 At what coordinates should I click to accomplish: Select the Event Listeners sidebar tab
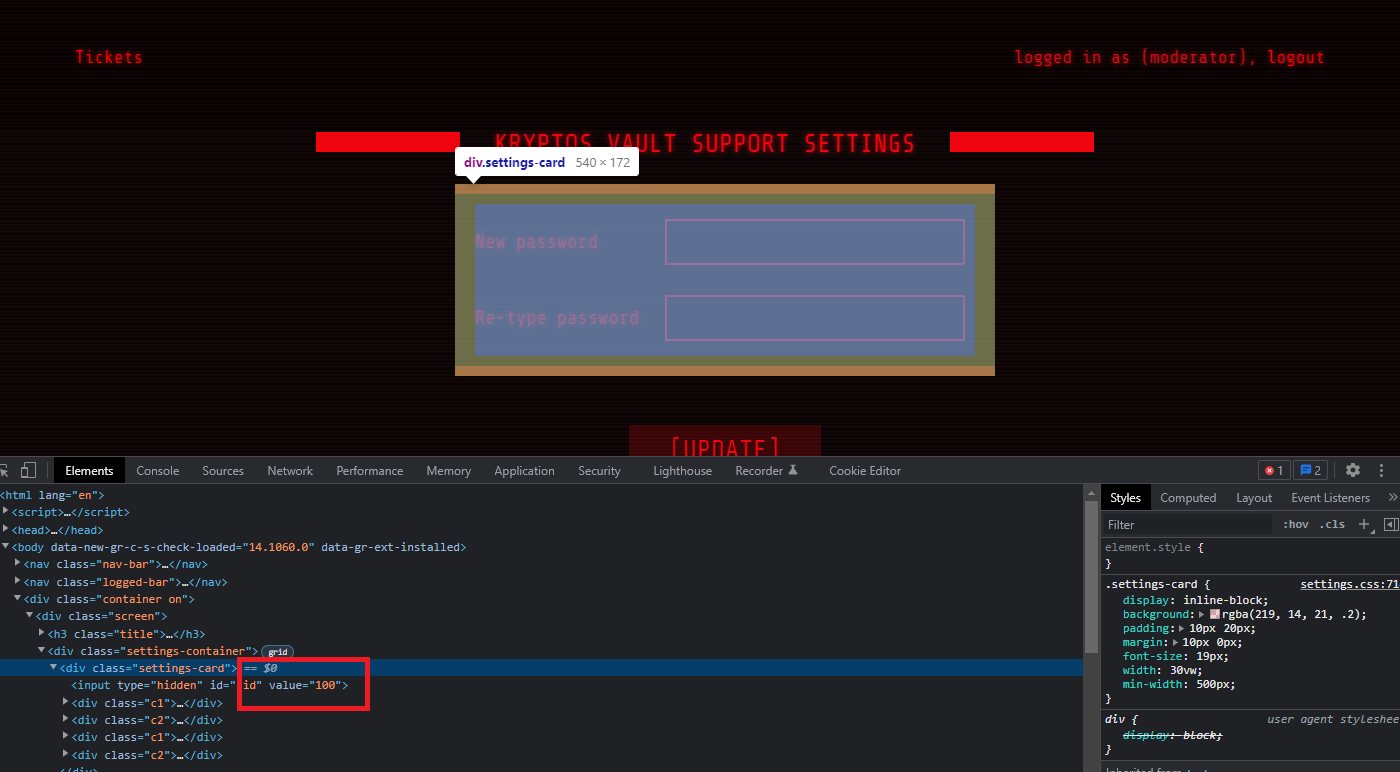[1330, 497]
